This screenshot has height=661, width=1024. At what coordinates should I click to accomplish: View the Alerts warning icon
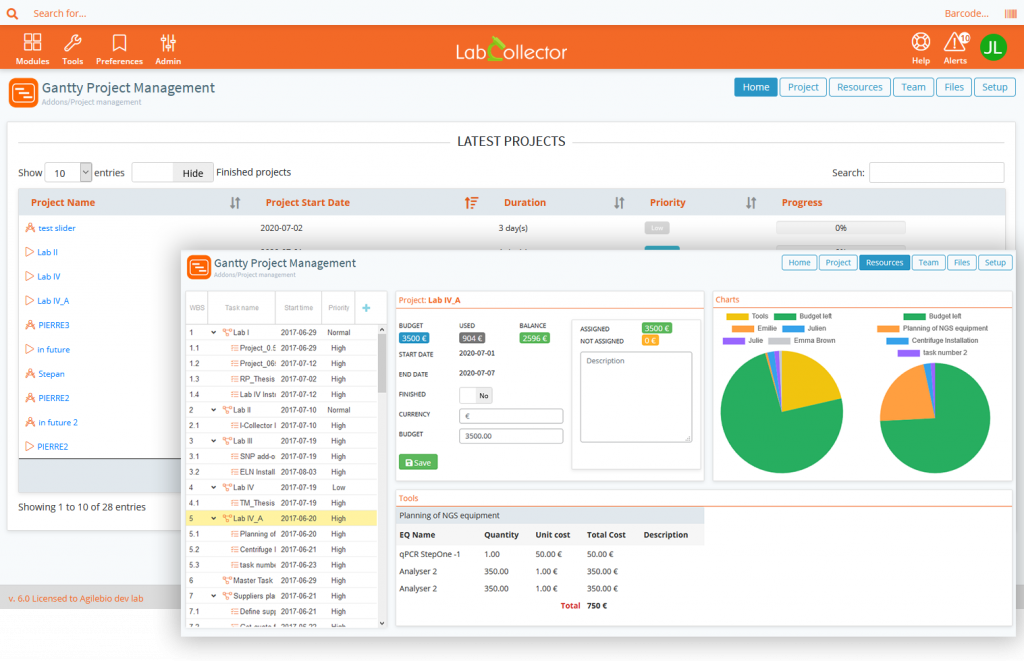[x=955, y=42]
